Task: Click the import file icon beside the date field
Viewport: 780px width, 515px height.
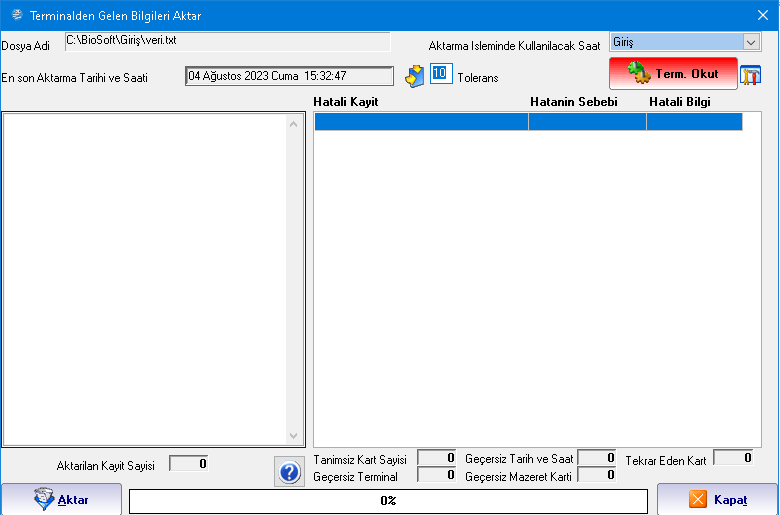Action: (x=414, y=77)
